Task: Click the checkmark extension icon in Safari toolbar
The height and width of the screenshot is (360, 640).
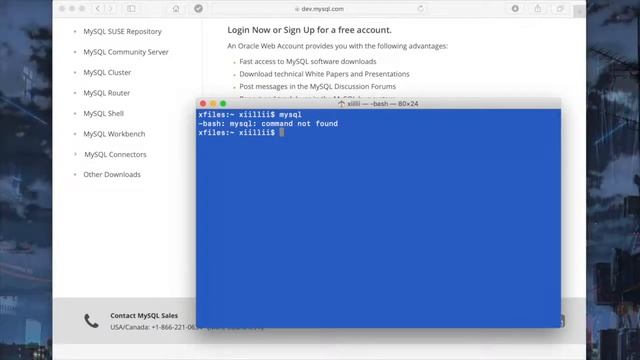Action: (x=198, y=9)
